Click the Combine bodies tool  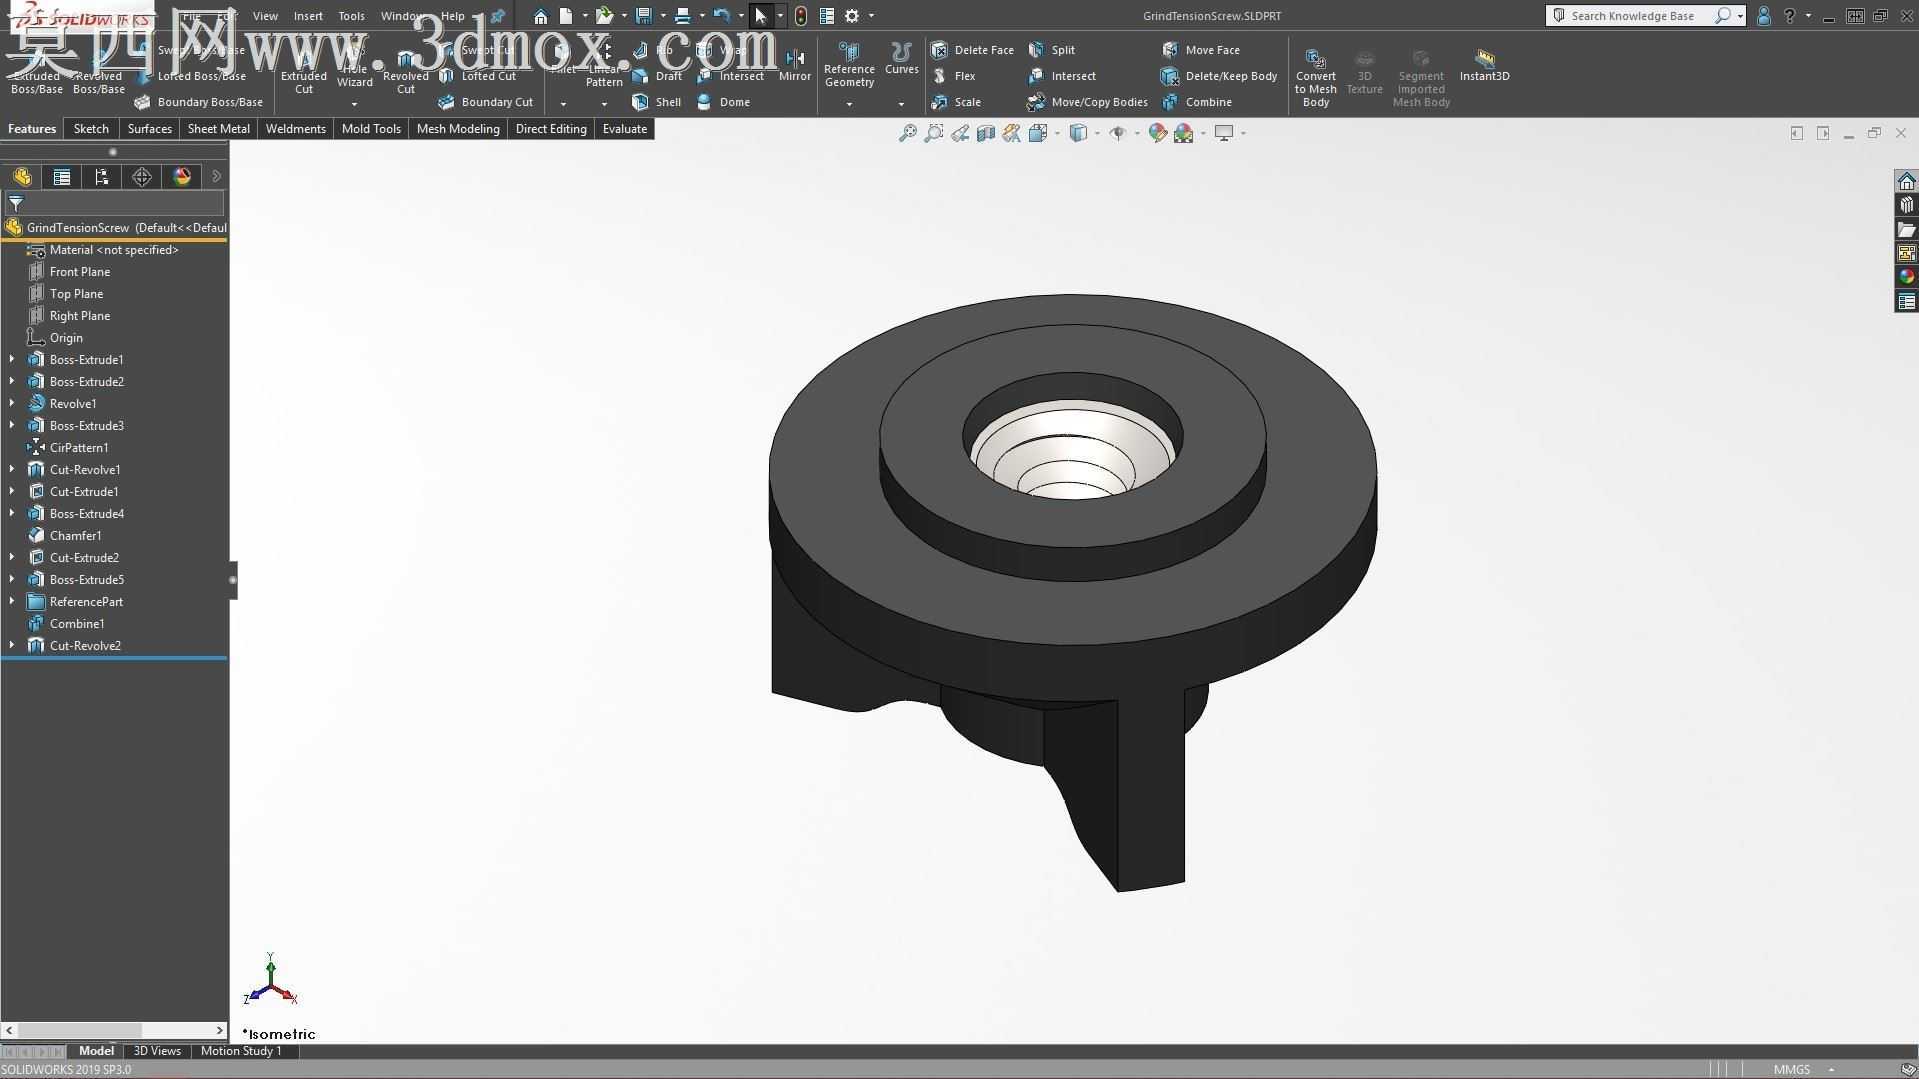(x=1197, y=102)
